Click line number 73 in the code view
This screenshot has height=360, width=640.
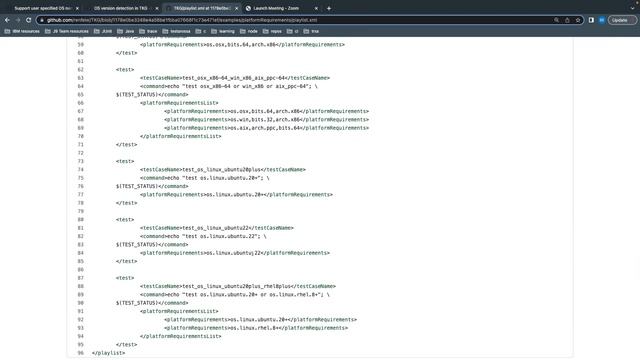click(80, 161)
